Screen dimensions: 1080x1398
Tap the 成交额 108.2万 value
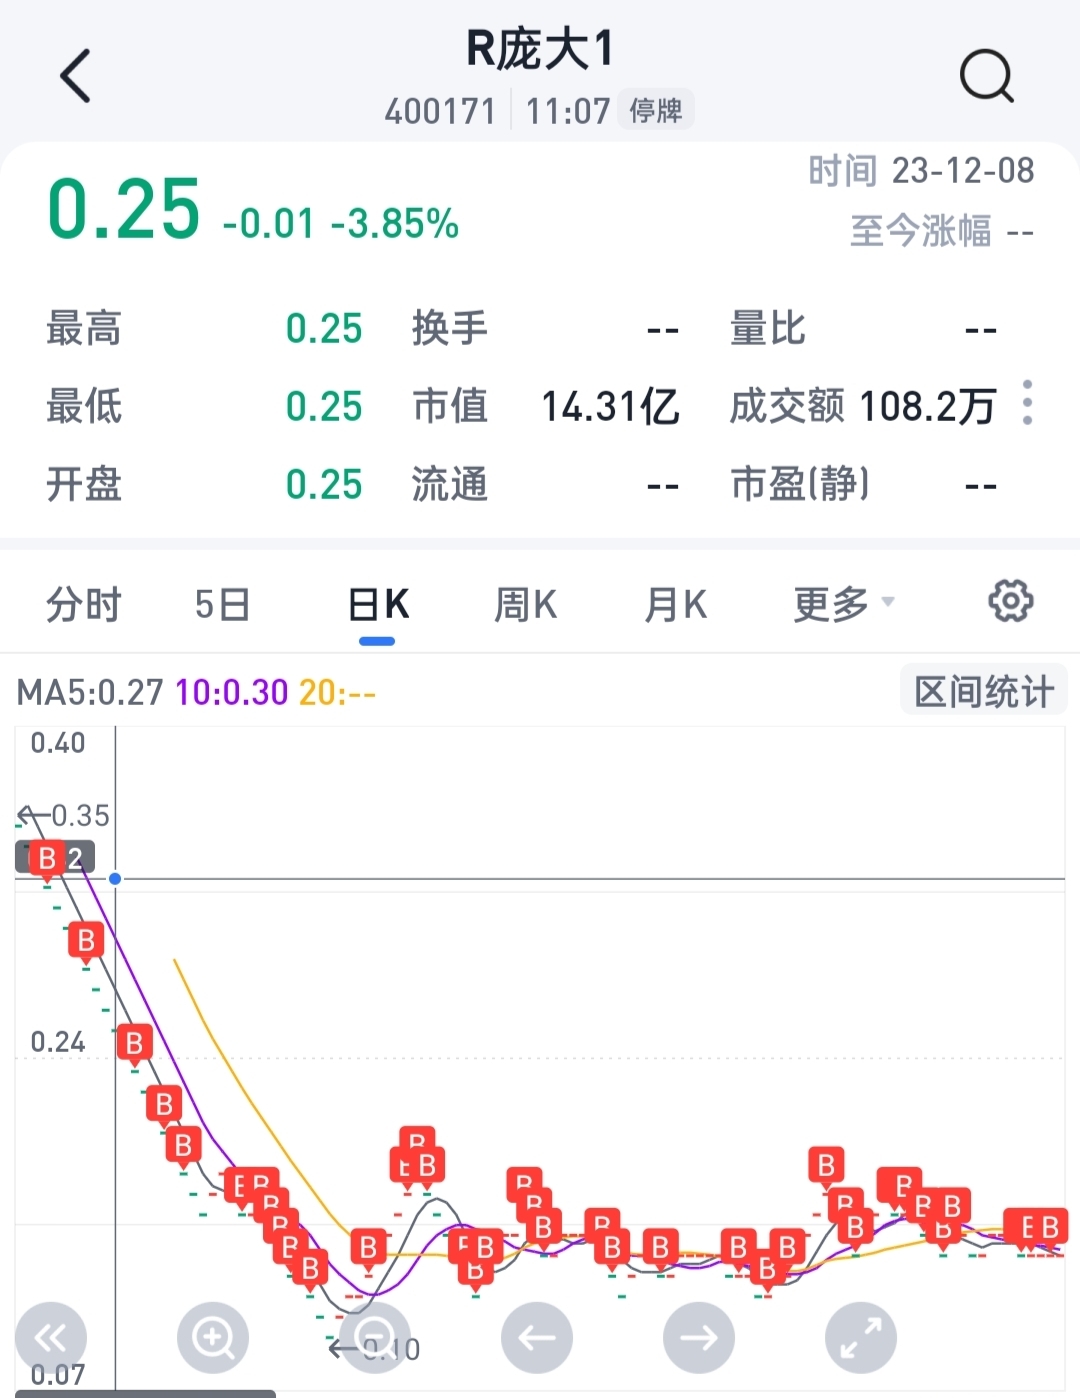(x=927, y=407)
